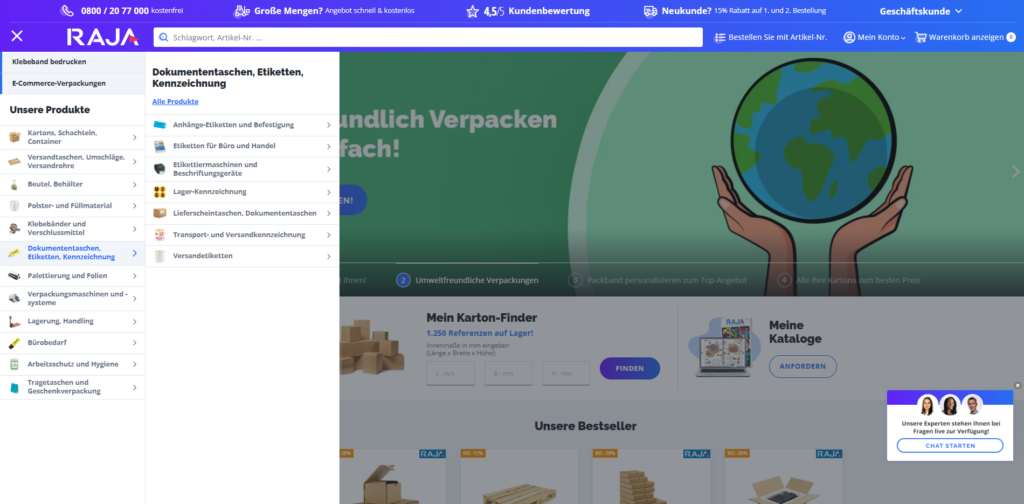Click the search magnifier icon
This screenshot has height=504, width=1024.
[163, 37]
